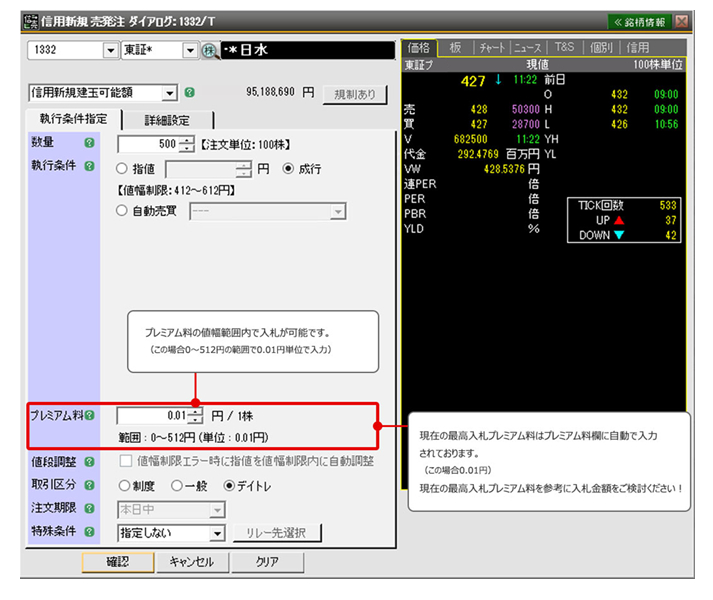Click the クリア clear button
The image size is (713, 600).
point(267,562)
